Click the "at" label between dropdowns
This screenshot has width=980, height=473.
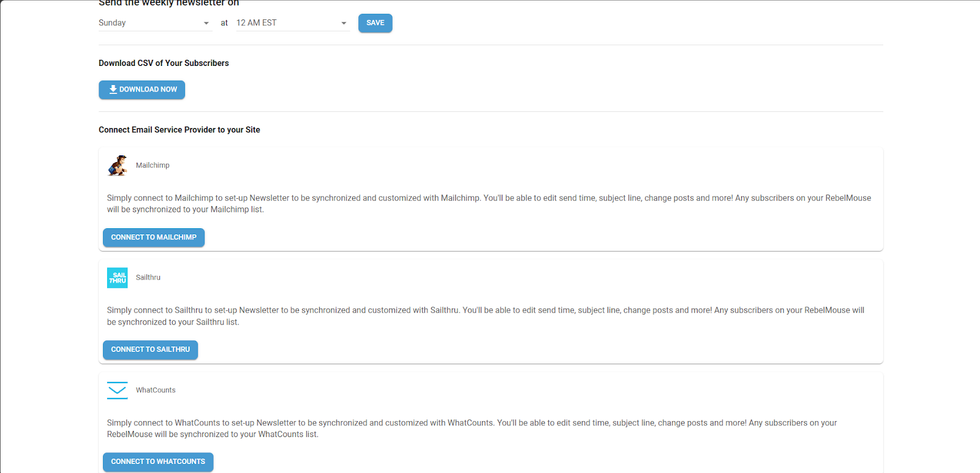click(224, 23)
